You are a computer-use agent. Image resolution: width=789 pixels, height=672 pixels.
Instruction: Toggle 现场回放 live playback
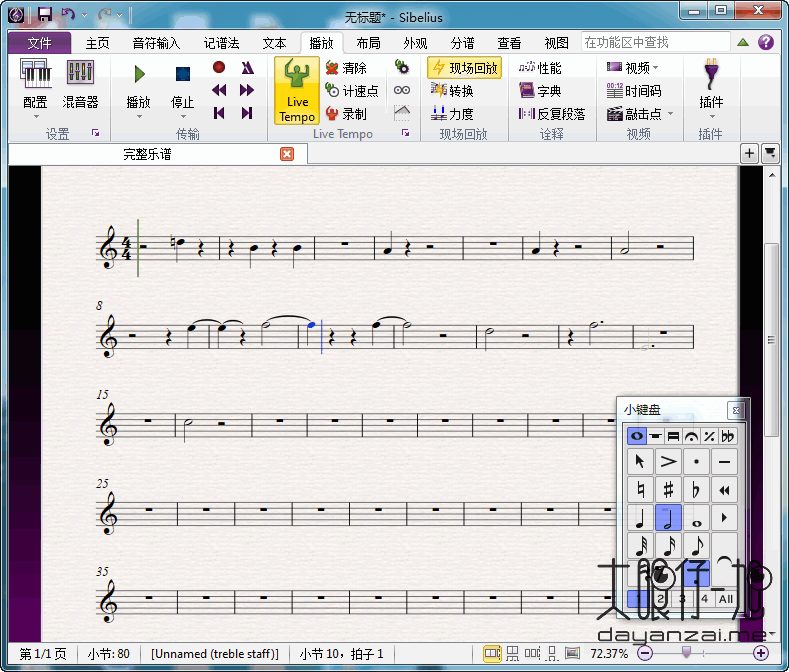coord(464,67)
